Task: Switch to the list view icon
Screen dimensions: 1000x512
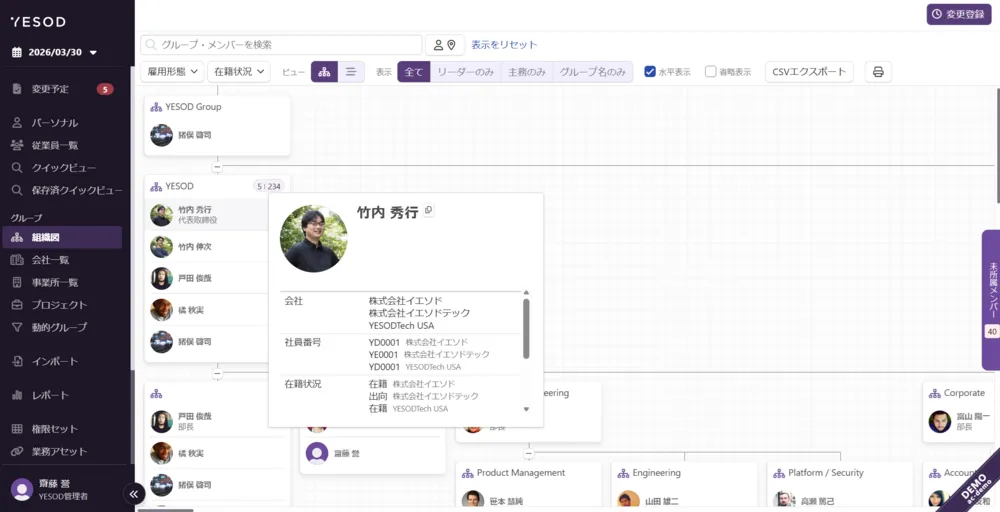Action: coord(351,72)
